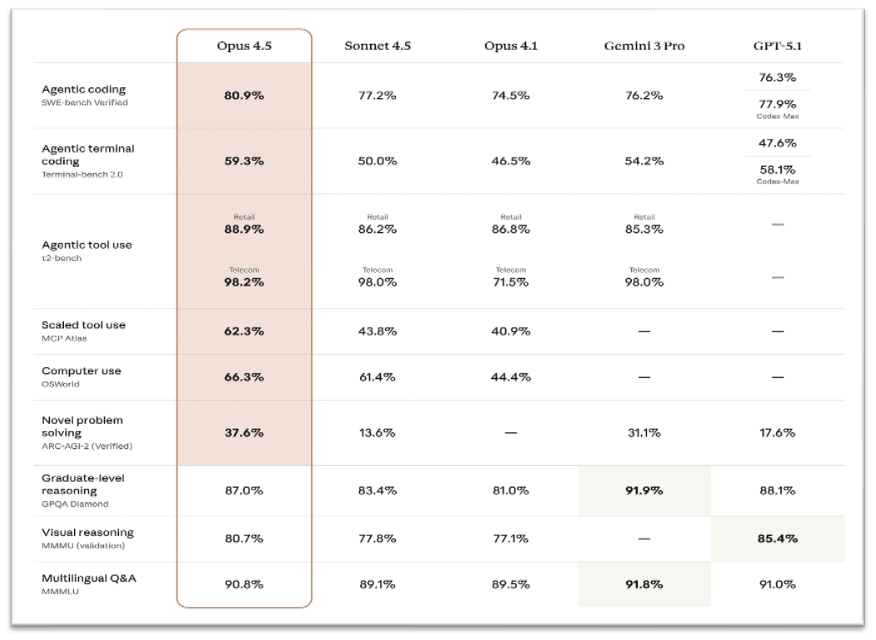This screenshot has width=876, height=640.
Task: Select the Visual reasoning row label
Action: coord(88,533)
